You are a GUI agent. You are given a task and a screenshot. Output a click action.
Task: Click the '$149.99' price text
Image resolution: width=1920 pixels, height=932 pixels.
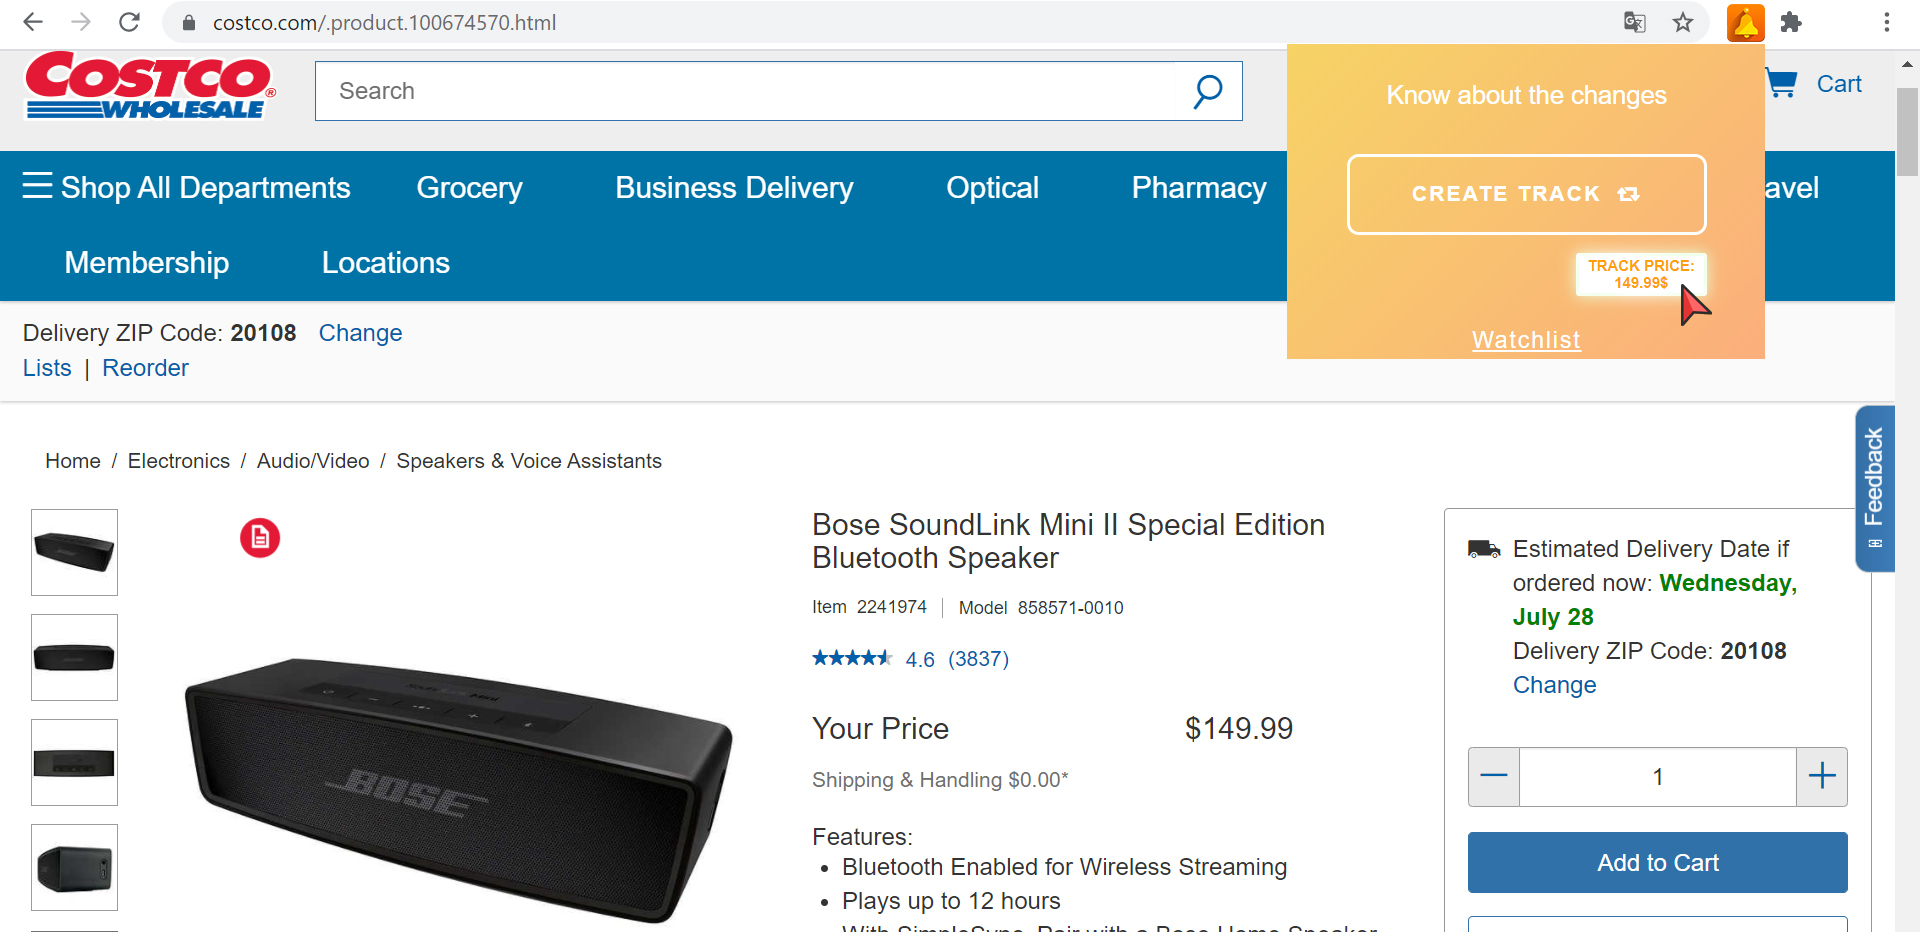[x=1239, y=728]
